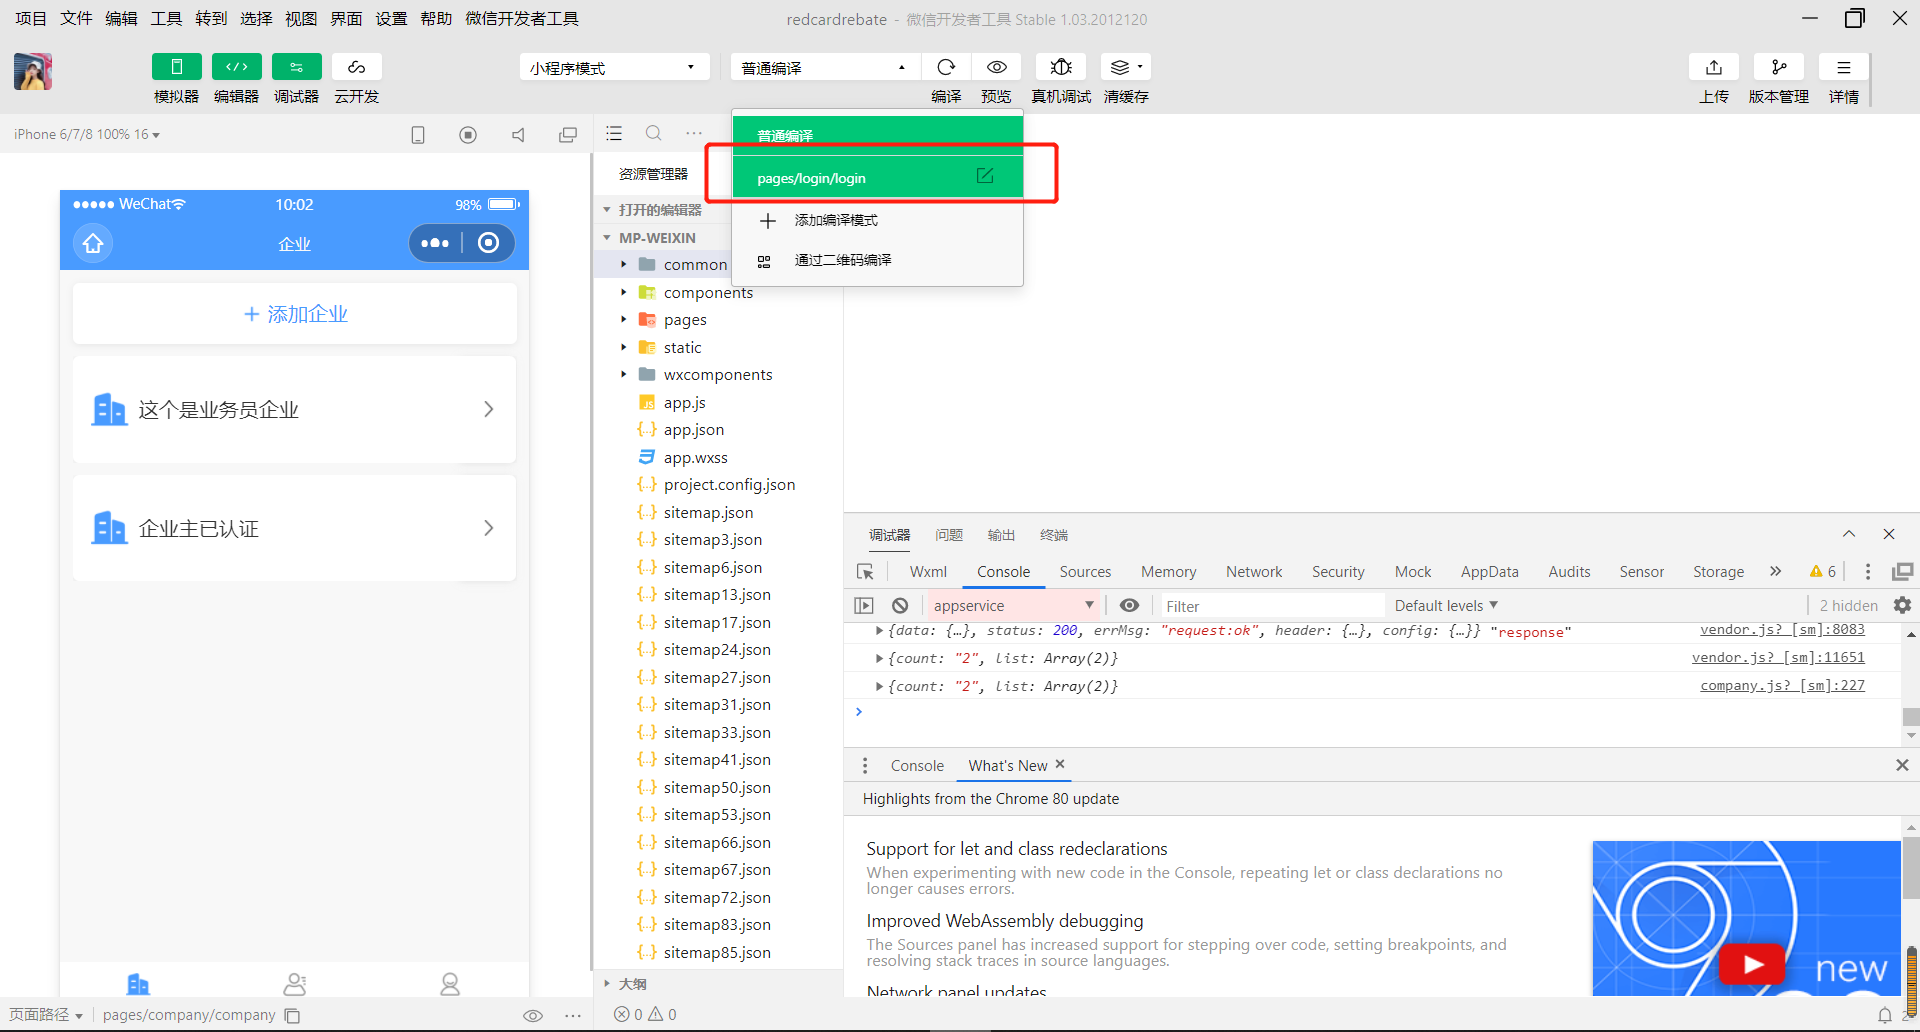Open the company.js? [sm]:227 source link
The height and width of the screenshot is (1032, 1920).
pos(1782,685)
